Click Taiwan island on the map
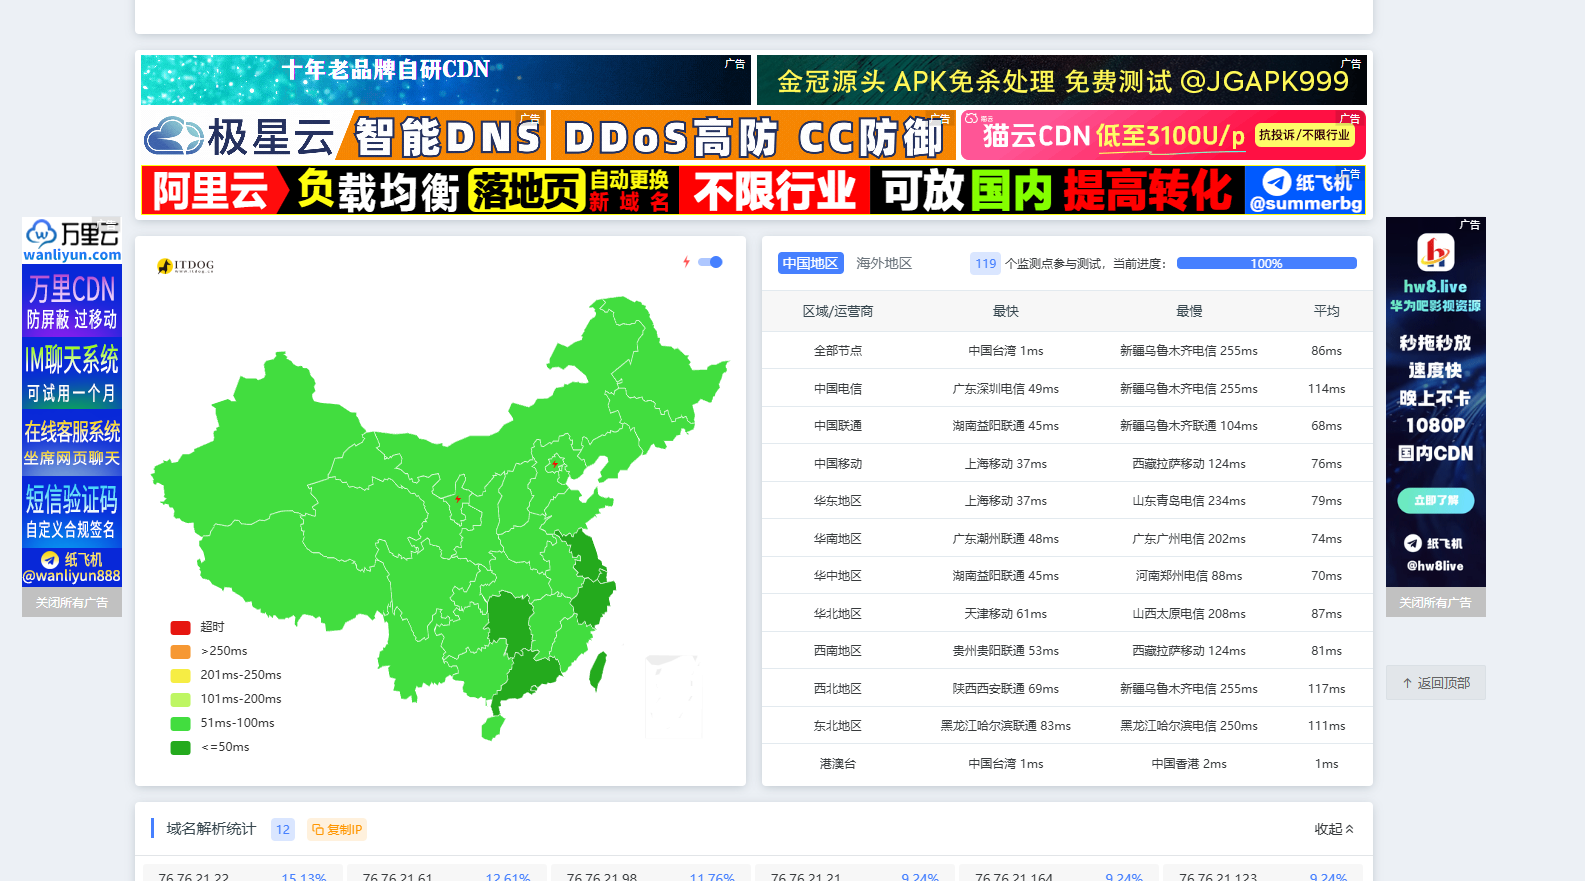1585x881 pixels. point(598,671)
